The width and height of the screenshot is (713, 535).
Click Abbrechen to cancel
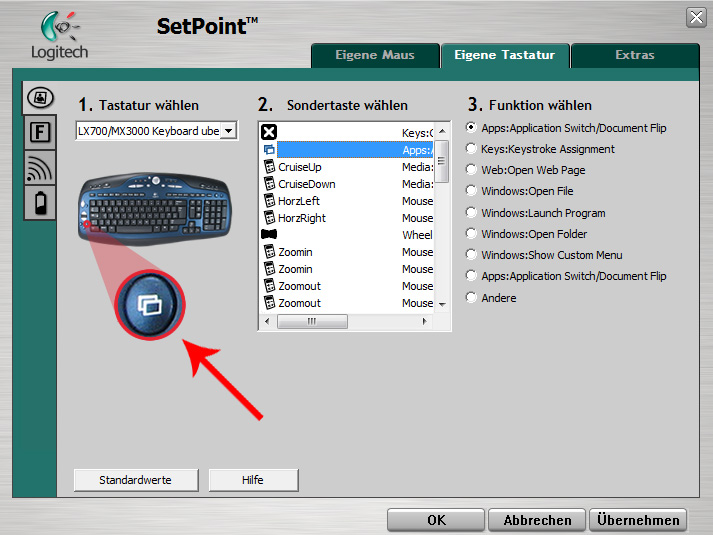pos(537,520)
